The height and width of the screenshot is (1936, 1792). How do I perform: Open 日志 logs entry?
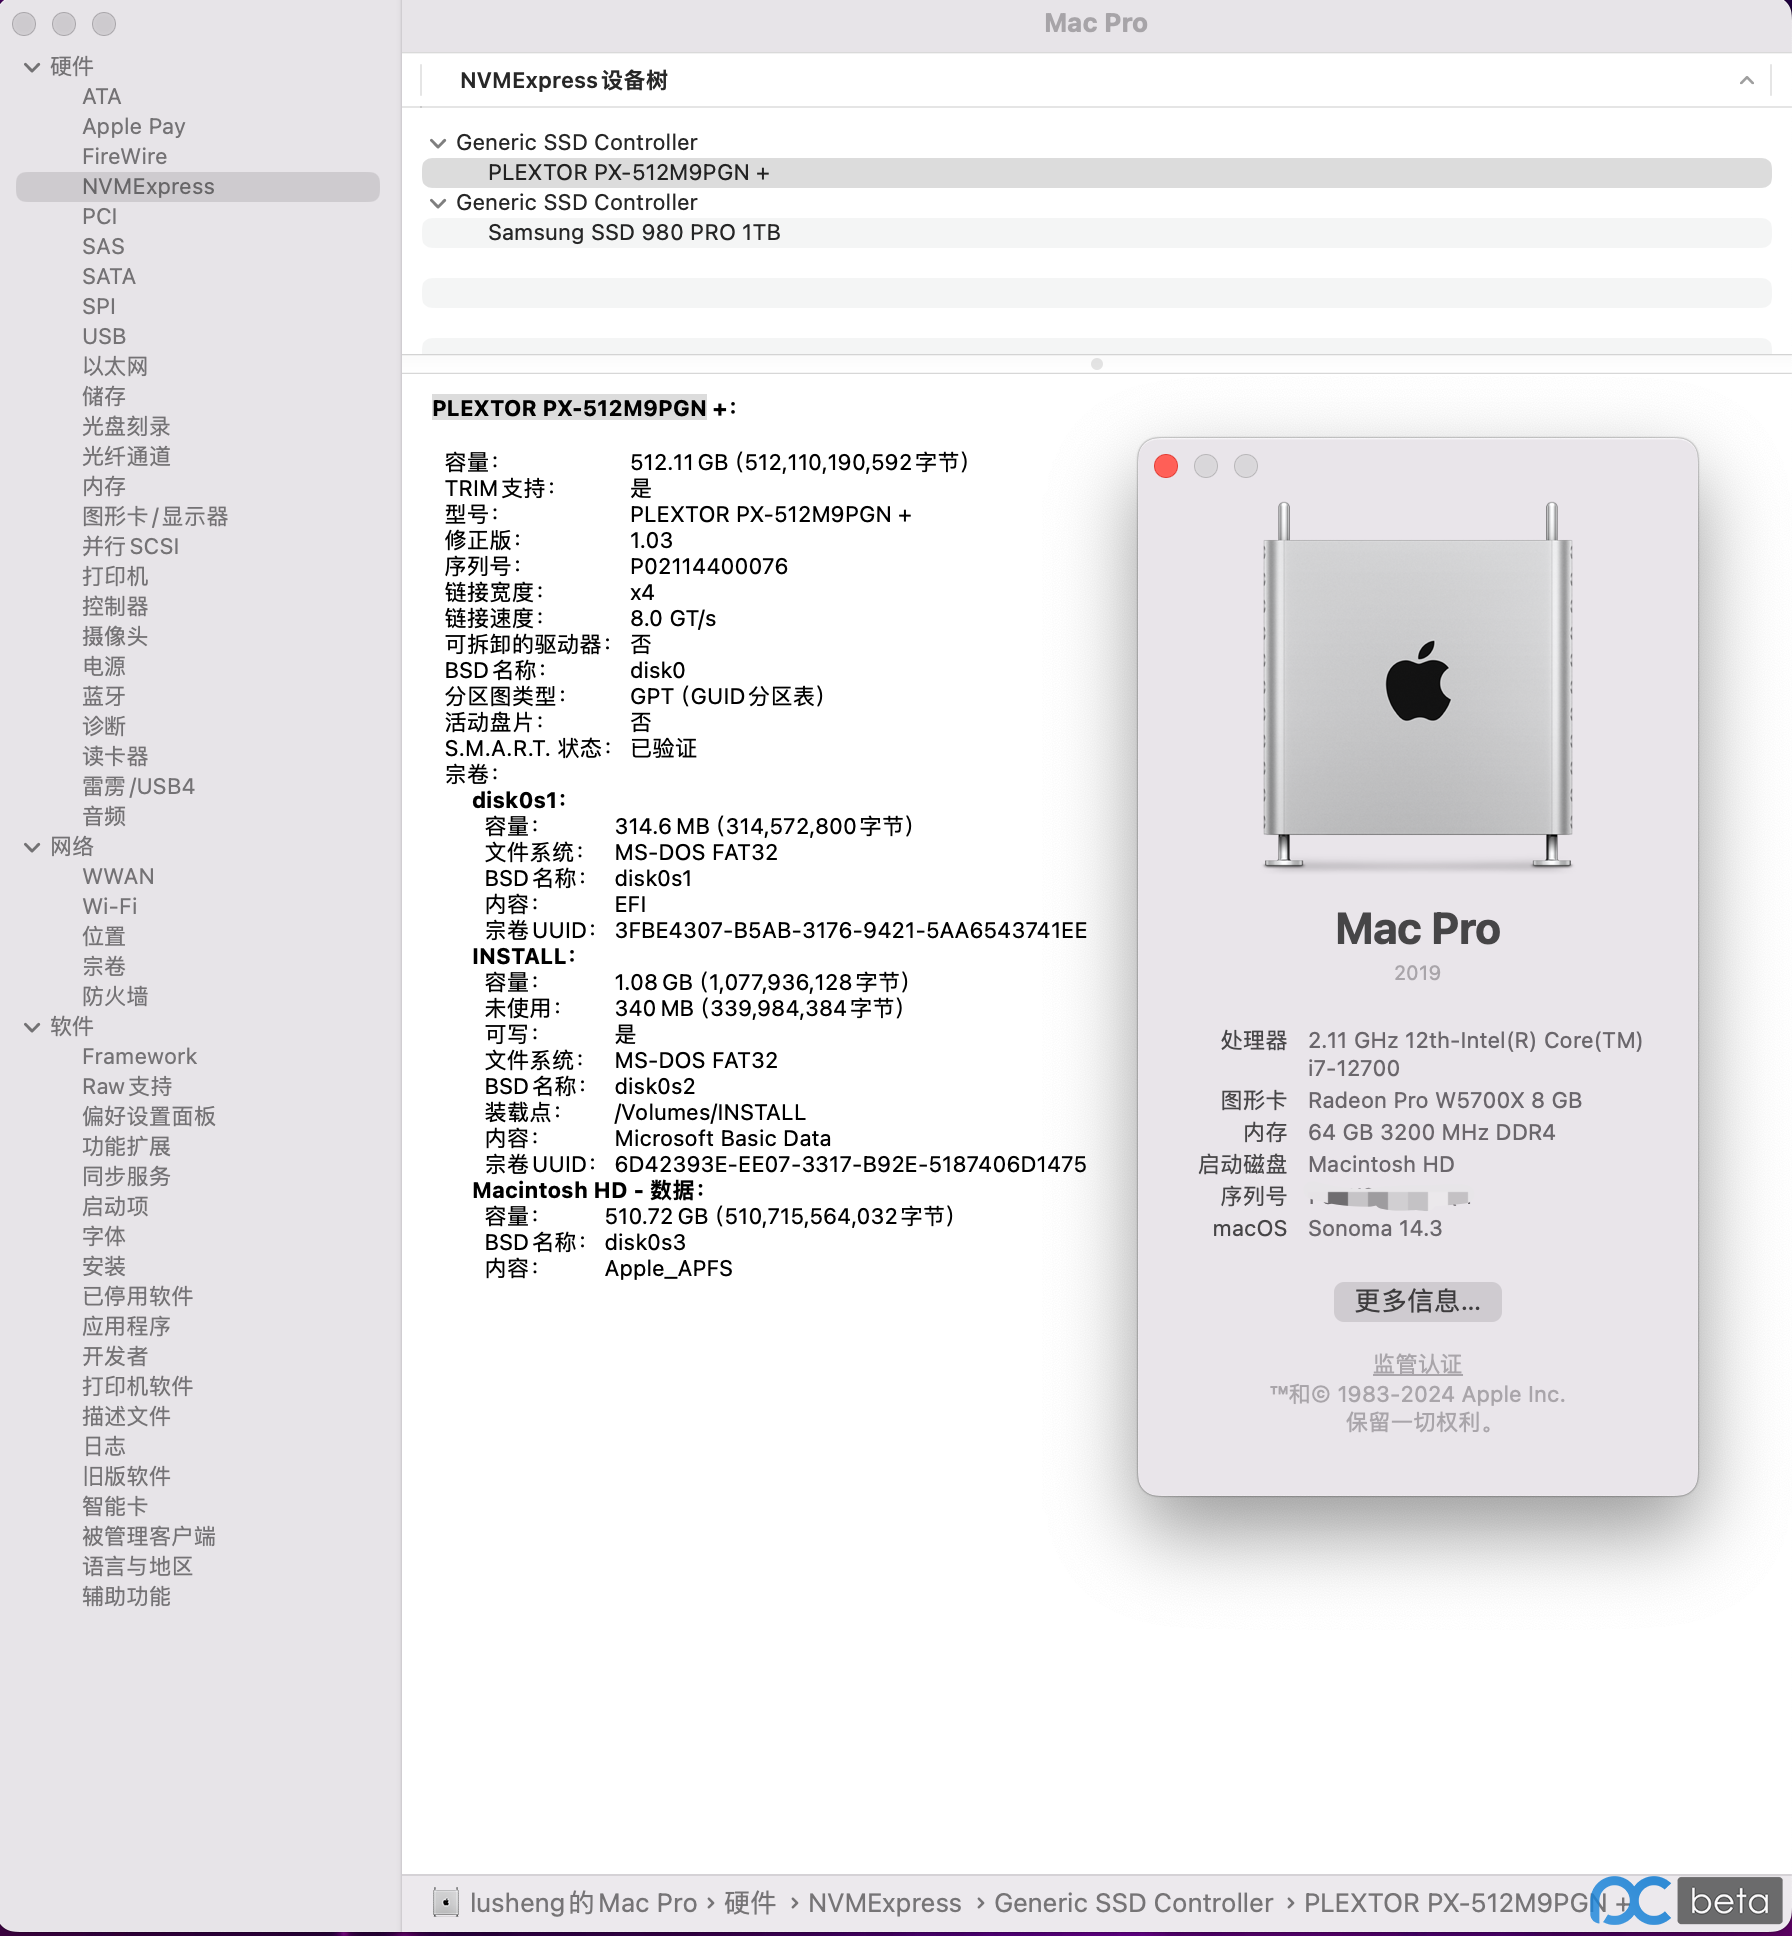point(104,1447)
